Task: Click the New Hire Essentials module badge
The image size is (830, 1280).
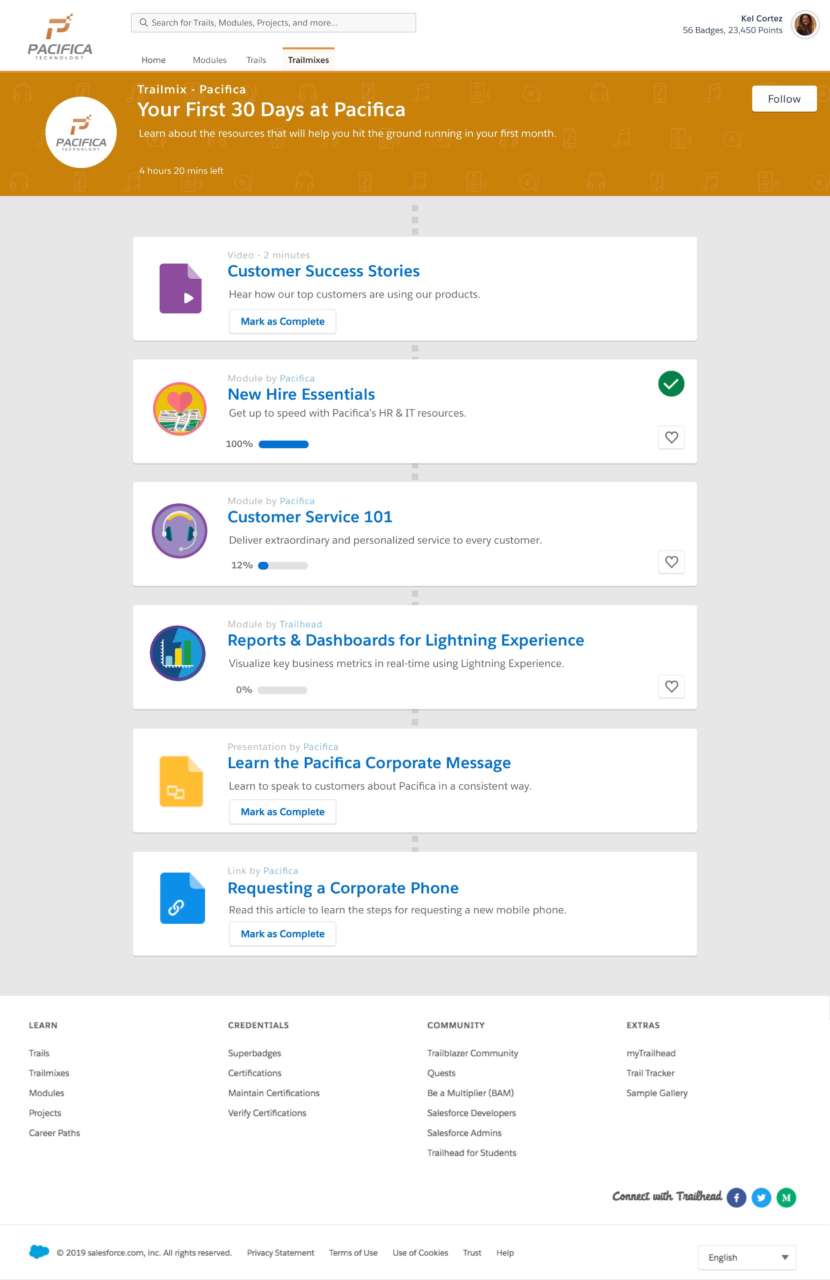Action: (x=179, y=409)
